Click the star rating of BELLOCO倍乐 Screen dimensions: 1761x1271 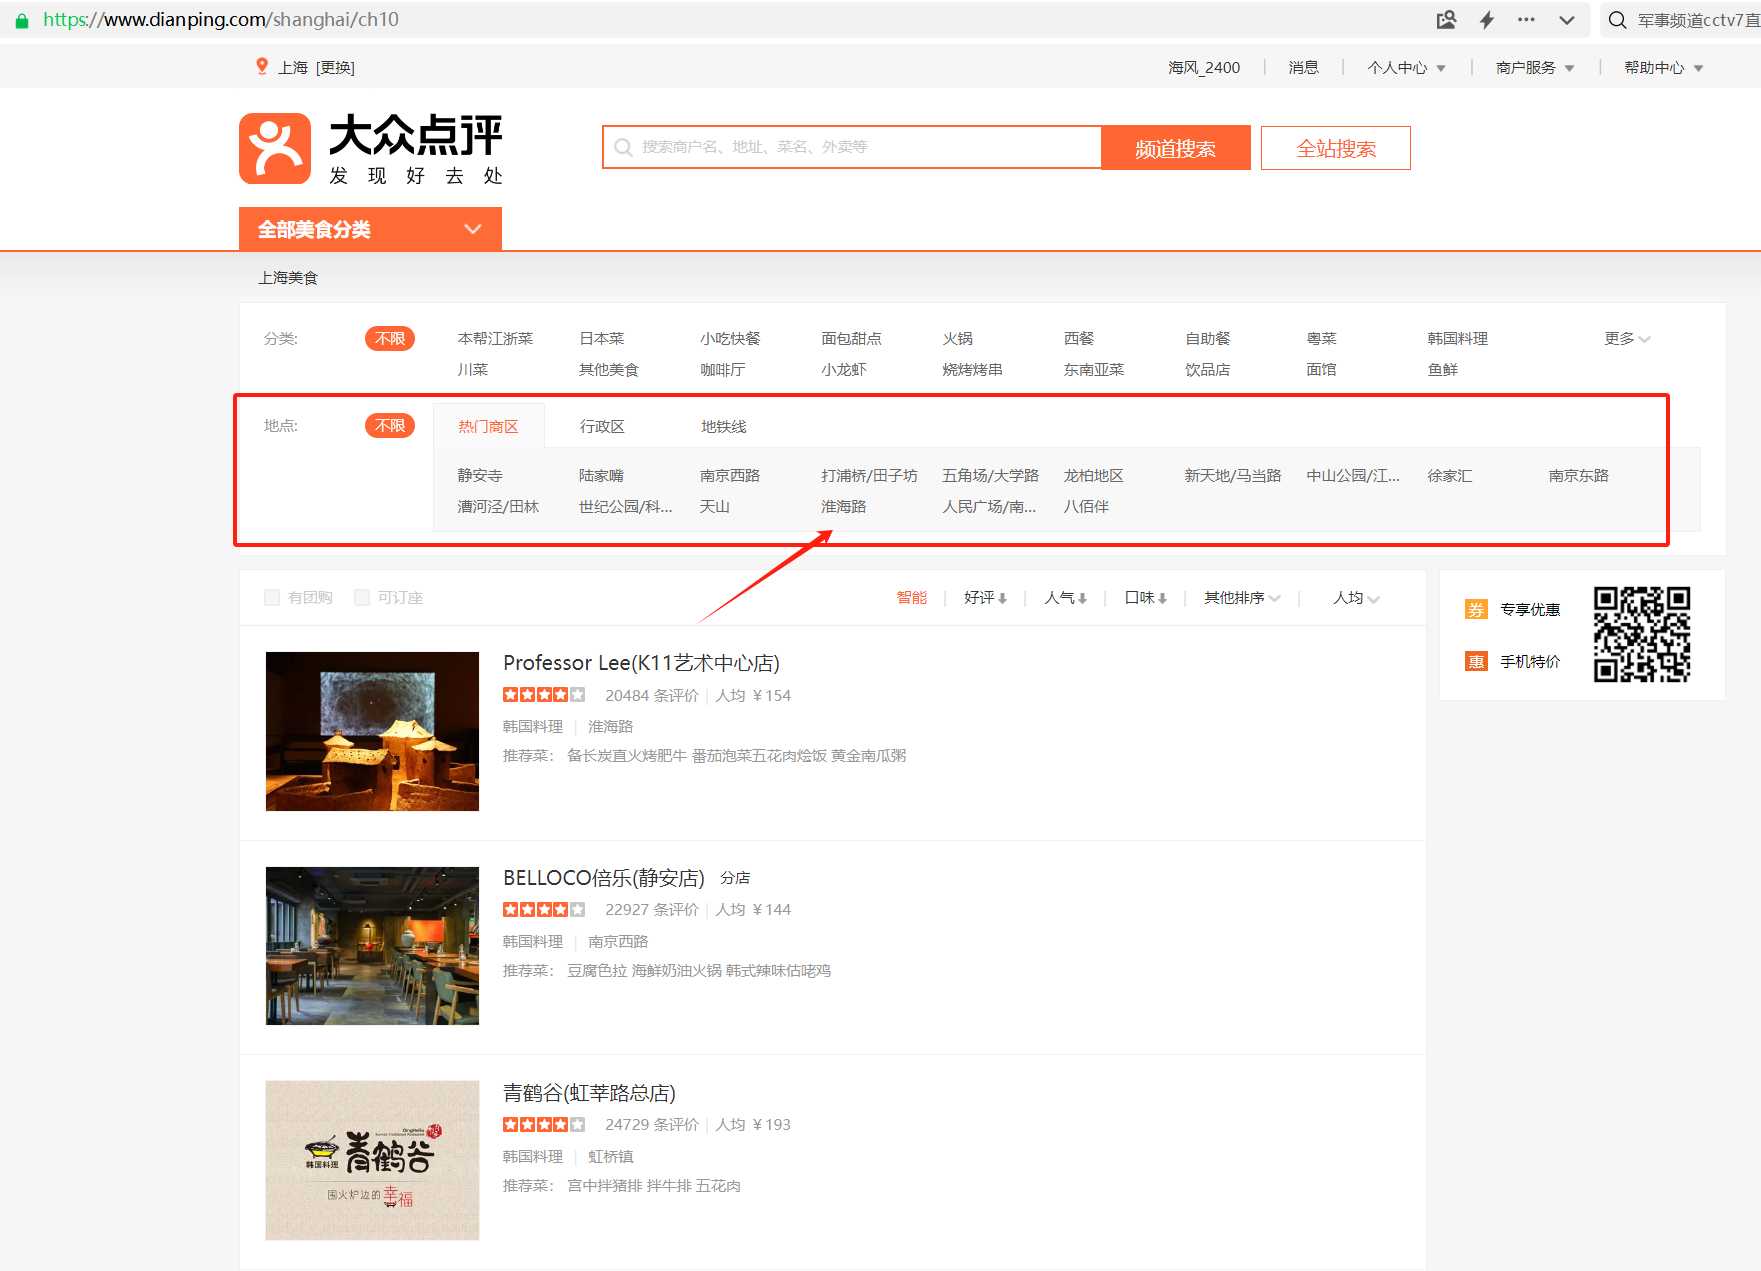[544, 909]
